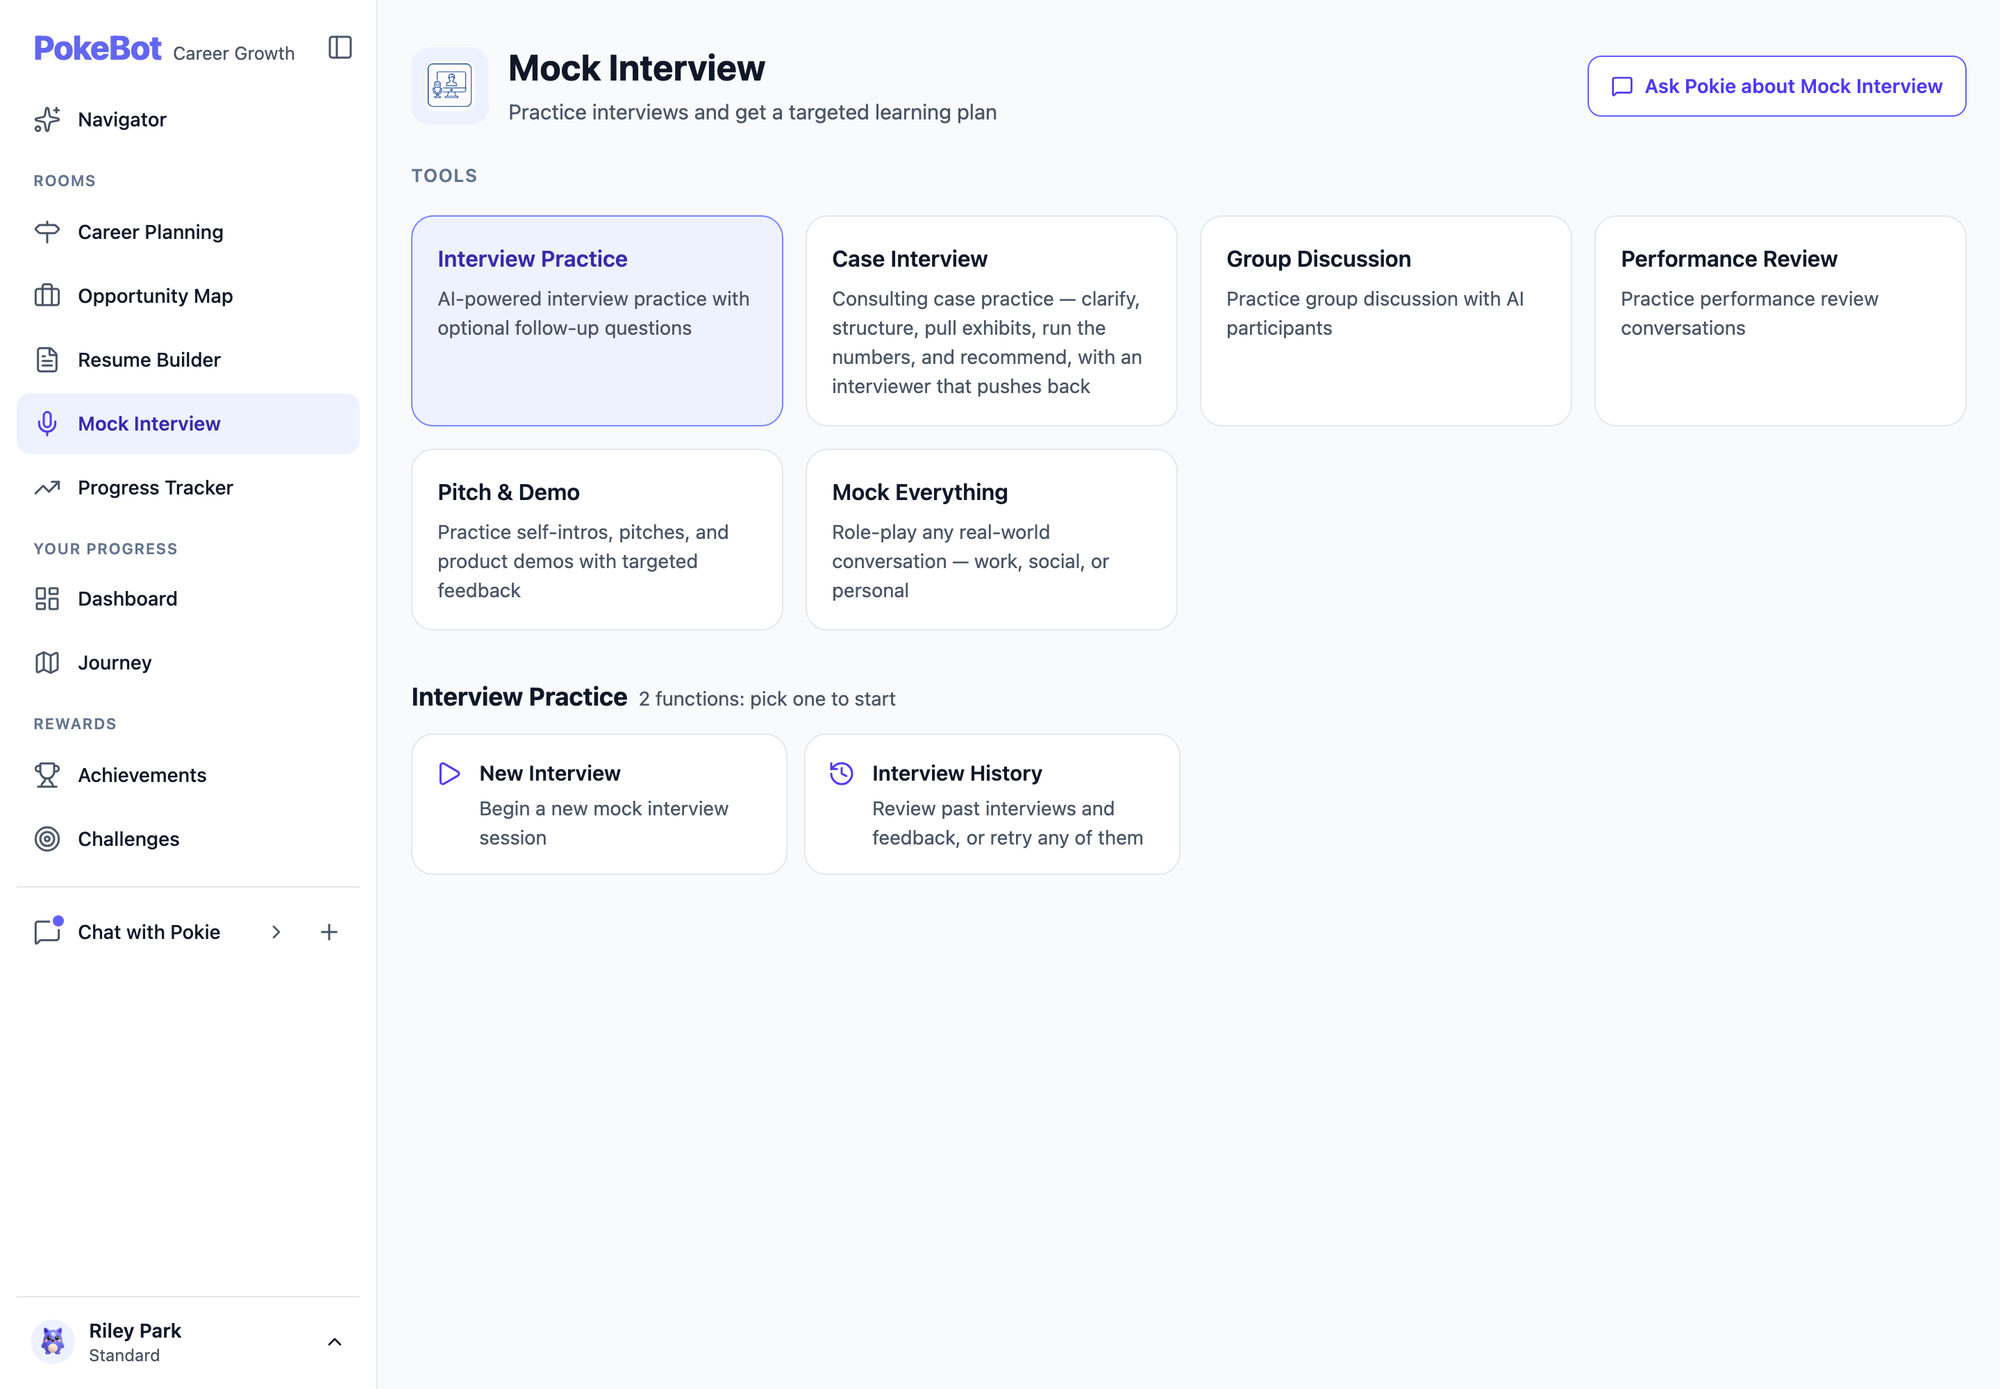Screen dimensions: 2000x1389
Task: Click the Resume Builder document icon
Action: tap(47, 360)
